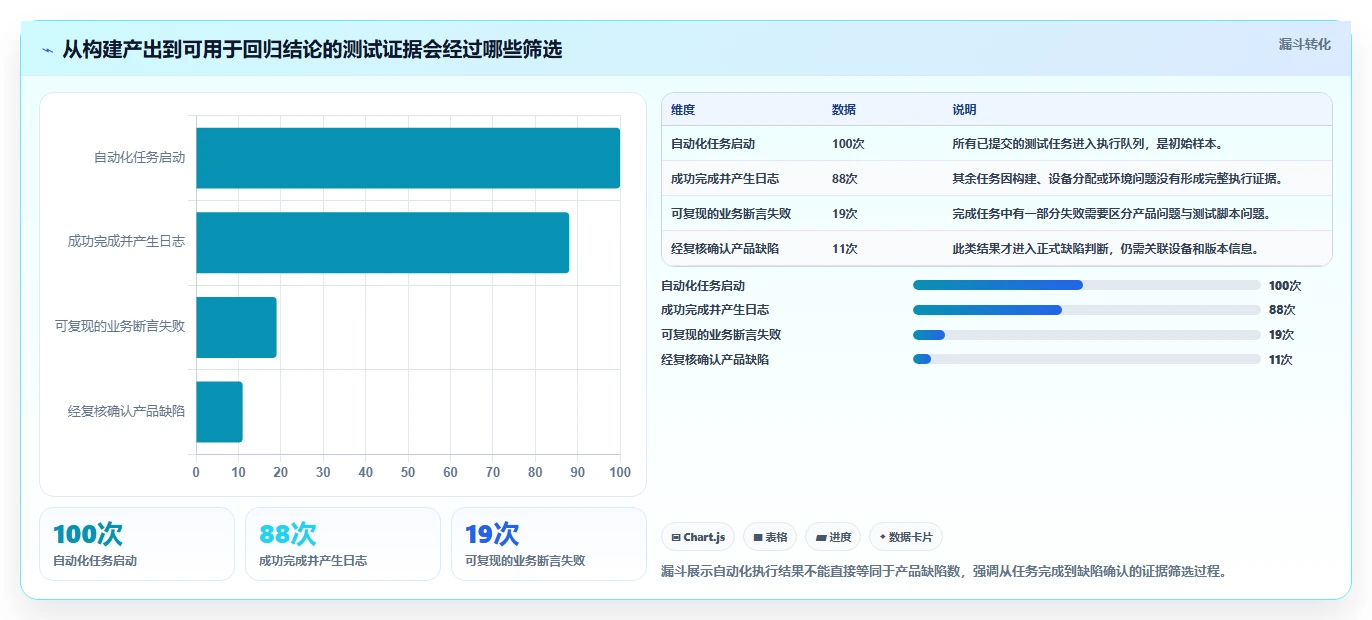Click the 数据卡片 tag chip
Image resolution: width=1372 pixels, height=620 pixels.
coord(906,537)
